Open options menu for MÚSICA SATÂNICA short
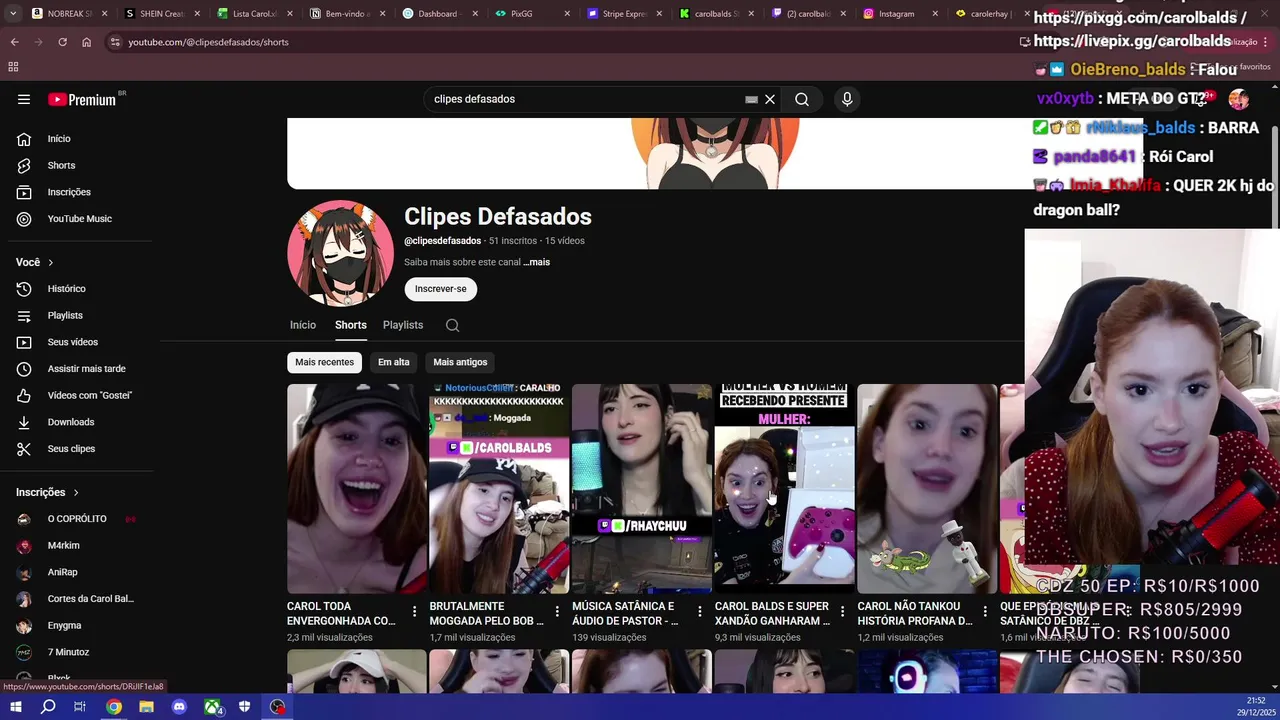Viewport: 1280px width, 720px height. (x=699, y=611)
